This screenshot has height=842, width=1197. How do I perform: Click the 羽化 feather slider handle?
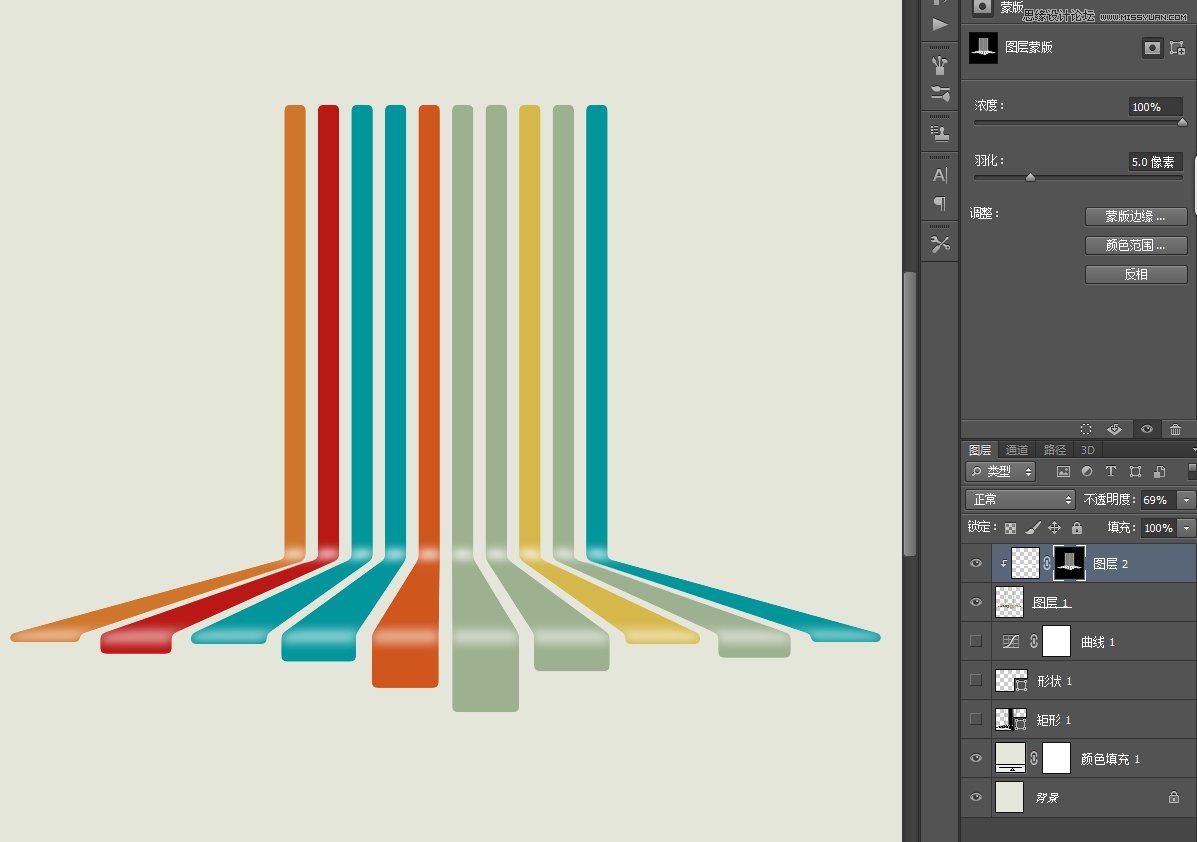click(1031, 177)
